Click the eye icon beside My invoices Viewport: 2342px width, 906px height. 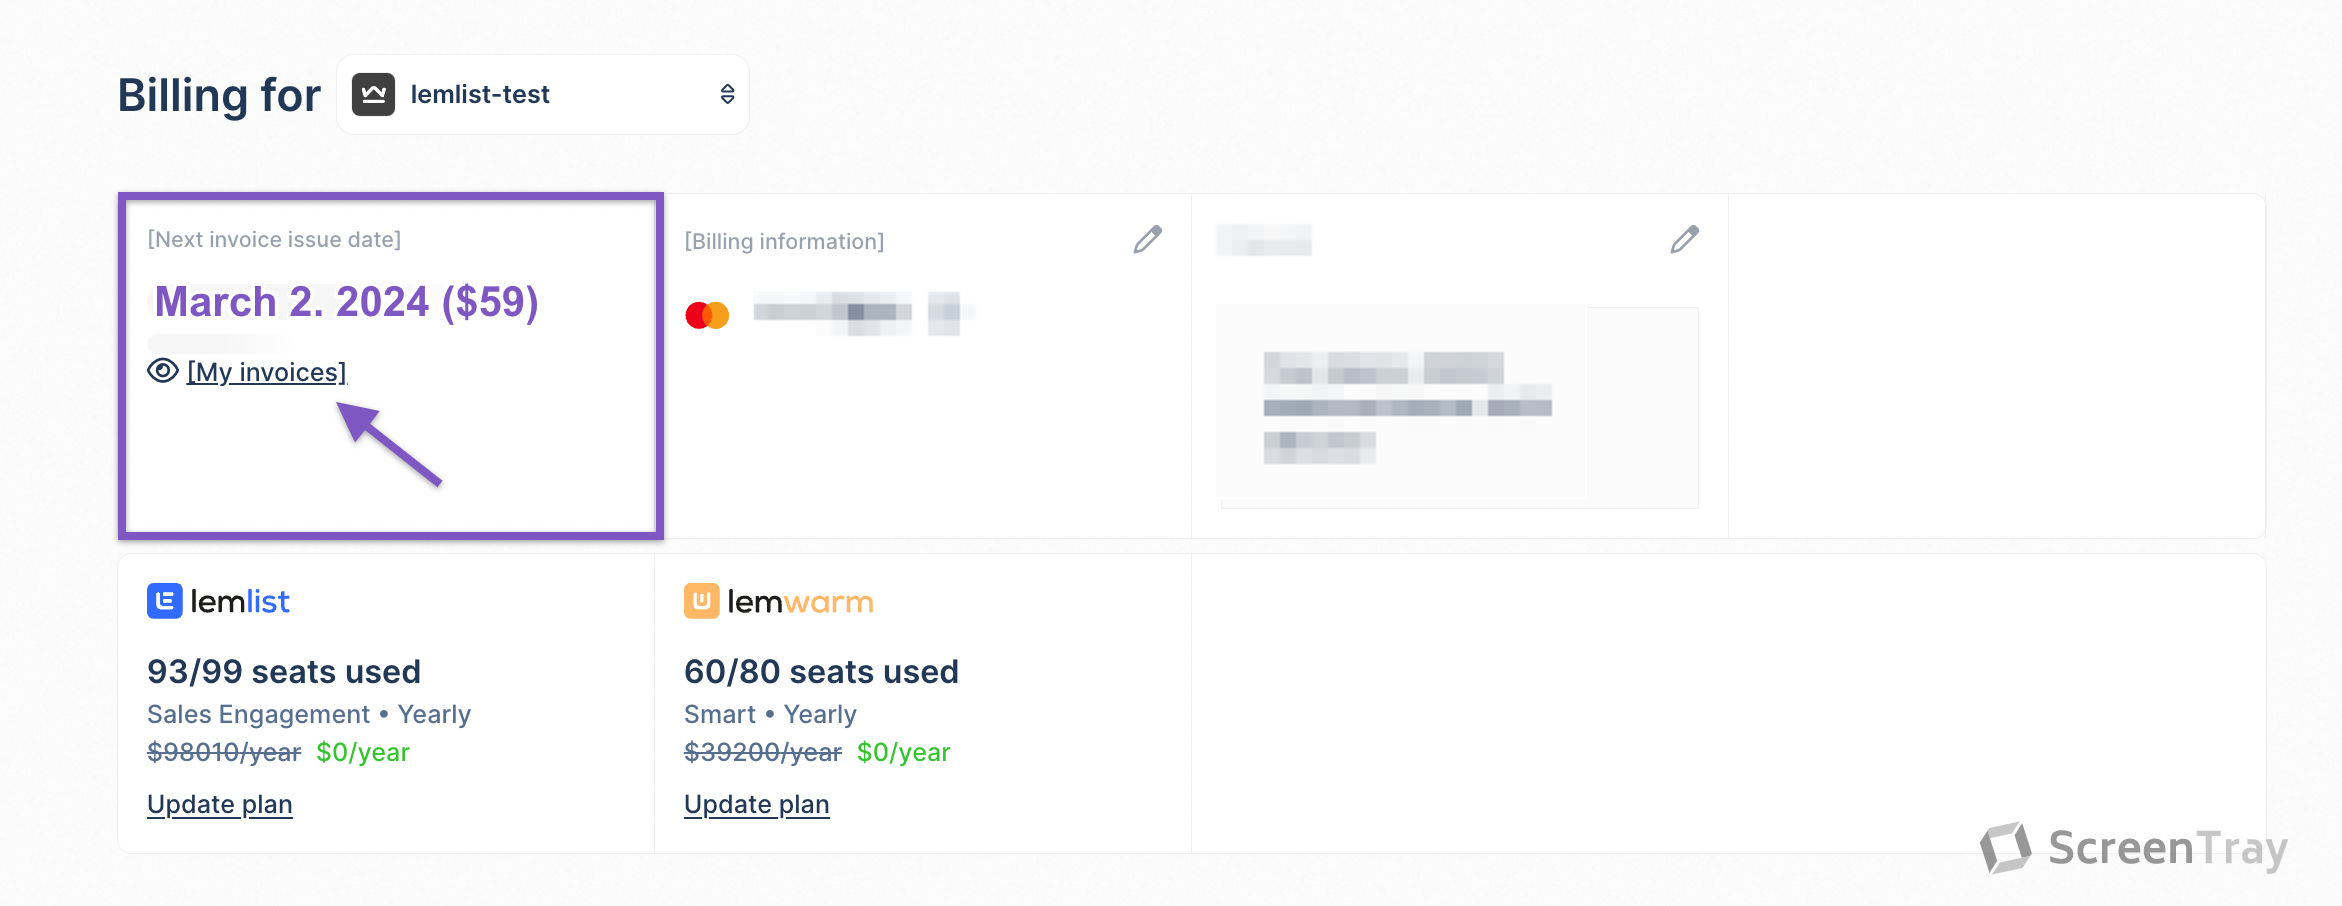(x=163, y=371)
